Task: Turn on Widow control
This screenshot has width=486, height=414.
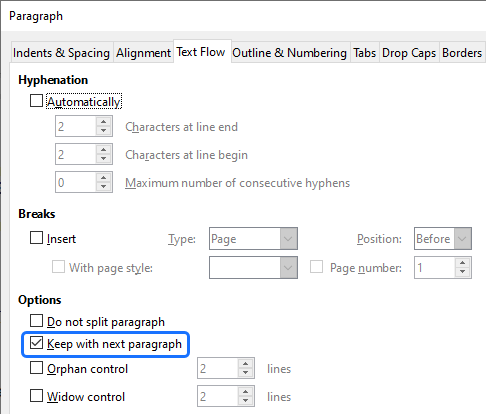Action: point(36,396)
